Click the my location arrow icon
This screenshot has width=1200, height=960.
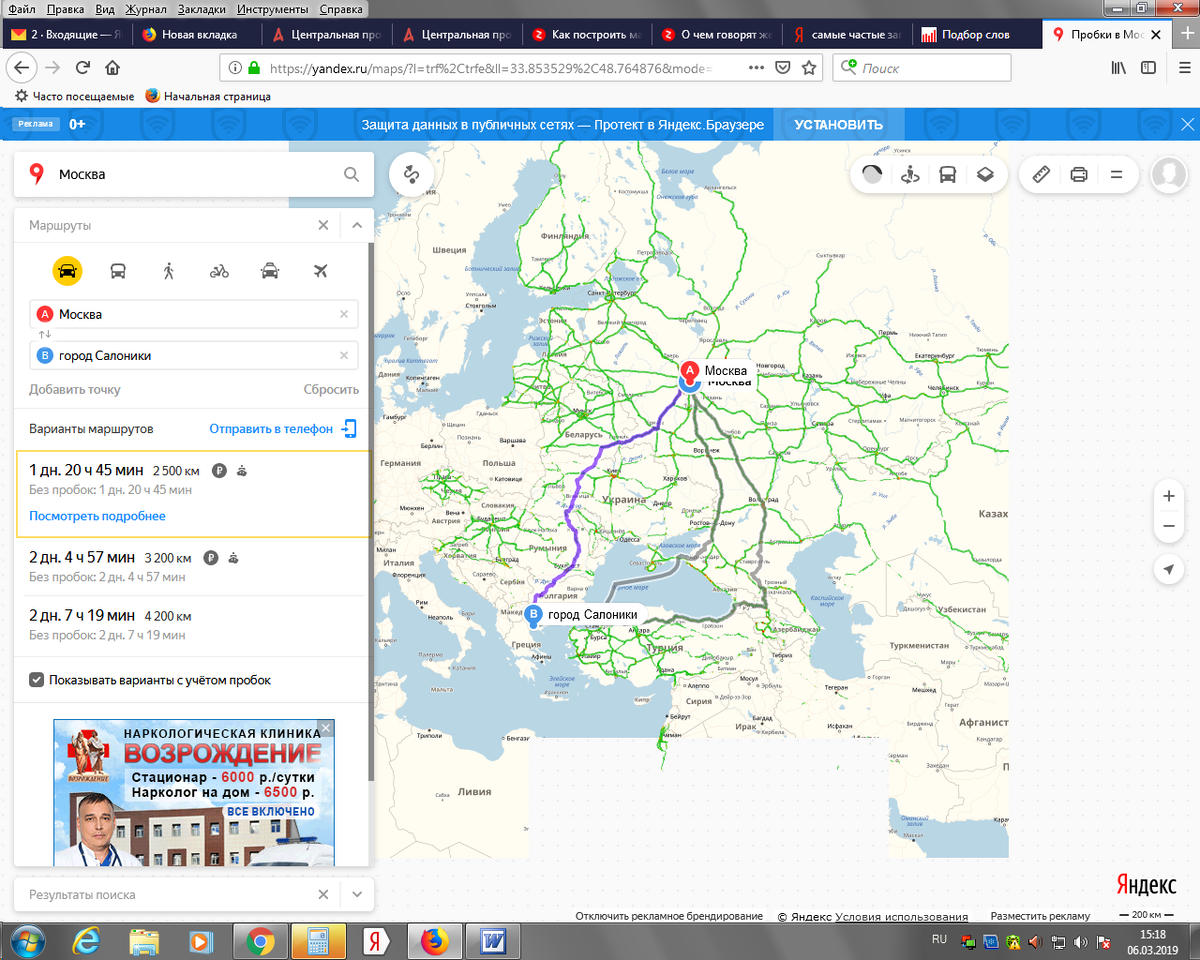(1168, 569)
